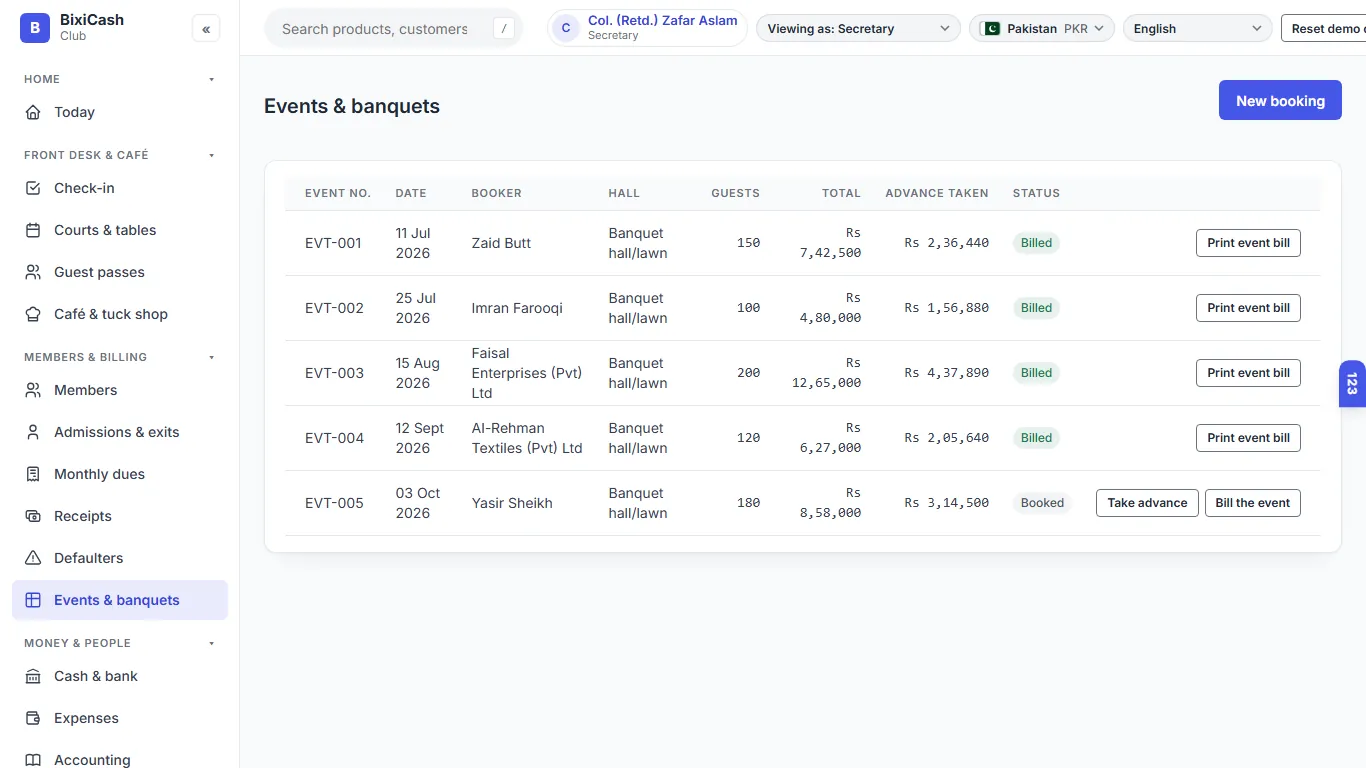
Task: Collapse the sidebar with the chevron button
Action: click(x=206, y=29)
